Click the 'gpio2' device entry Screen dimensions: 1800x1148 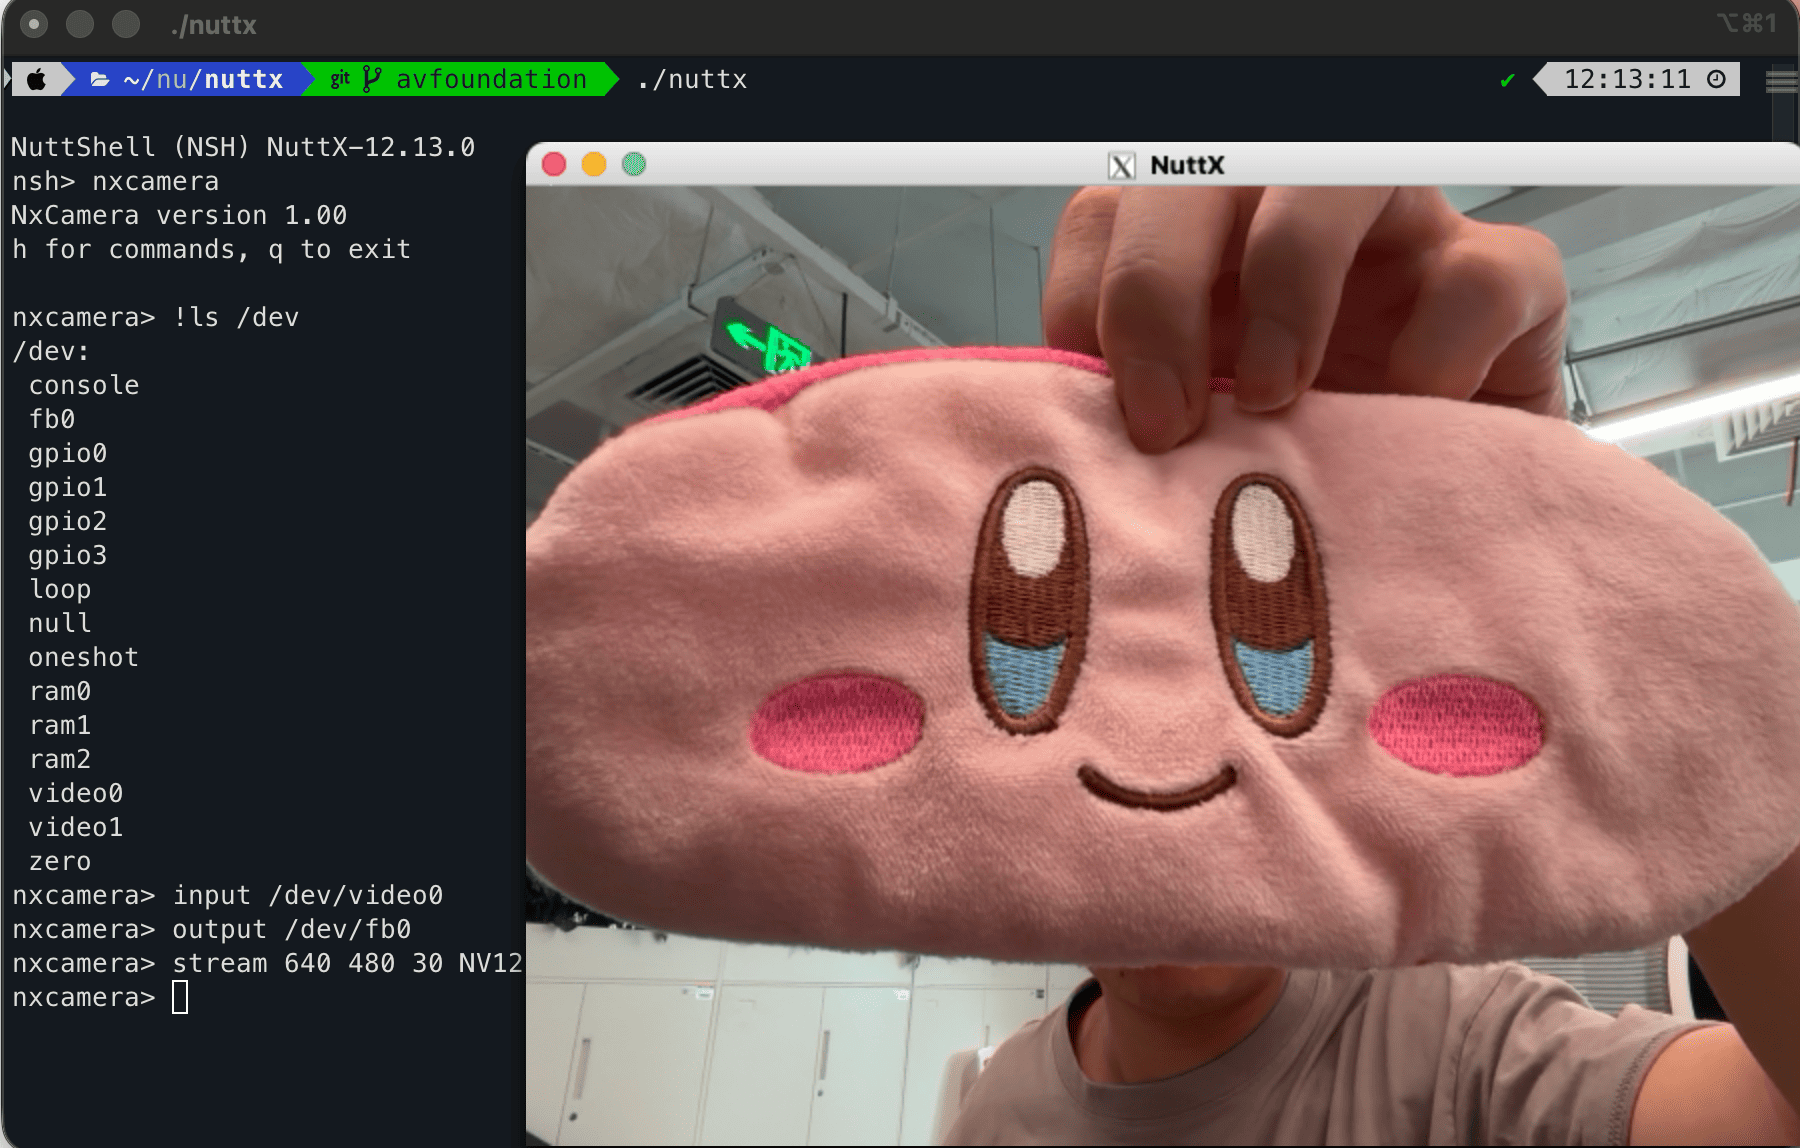[68, 521]
